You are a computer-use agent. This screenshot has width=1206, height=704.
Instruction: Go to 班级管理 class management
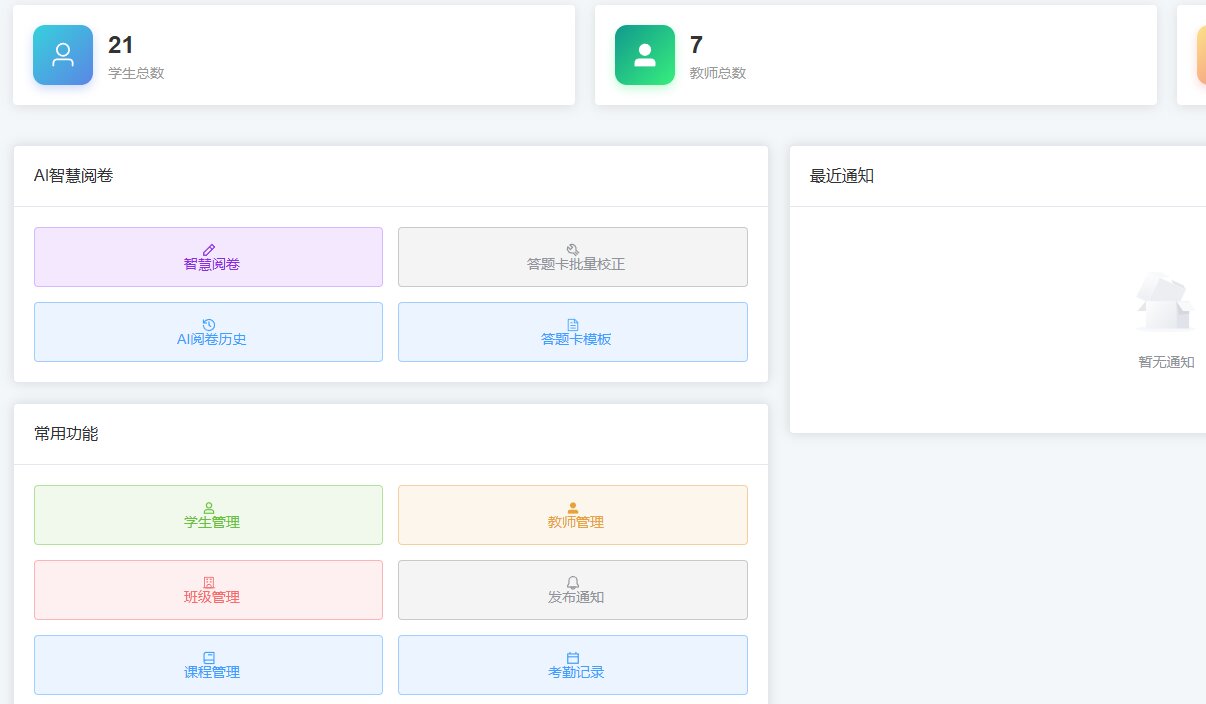point(208,590)
